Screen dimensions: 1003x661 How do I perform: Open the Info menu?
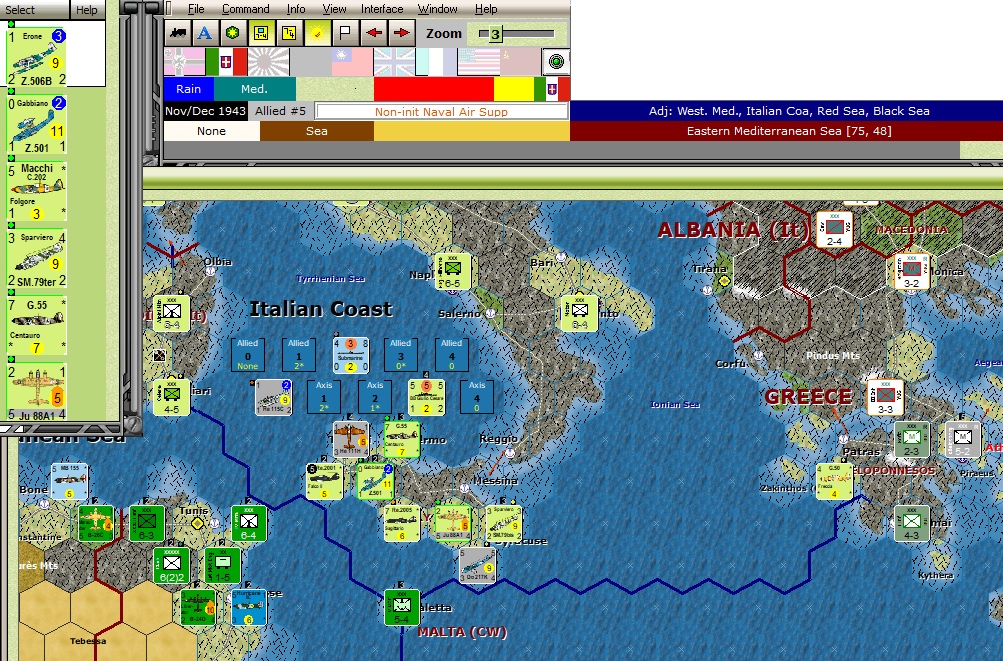(296, 9)
